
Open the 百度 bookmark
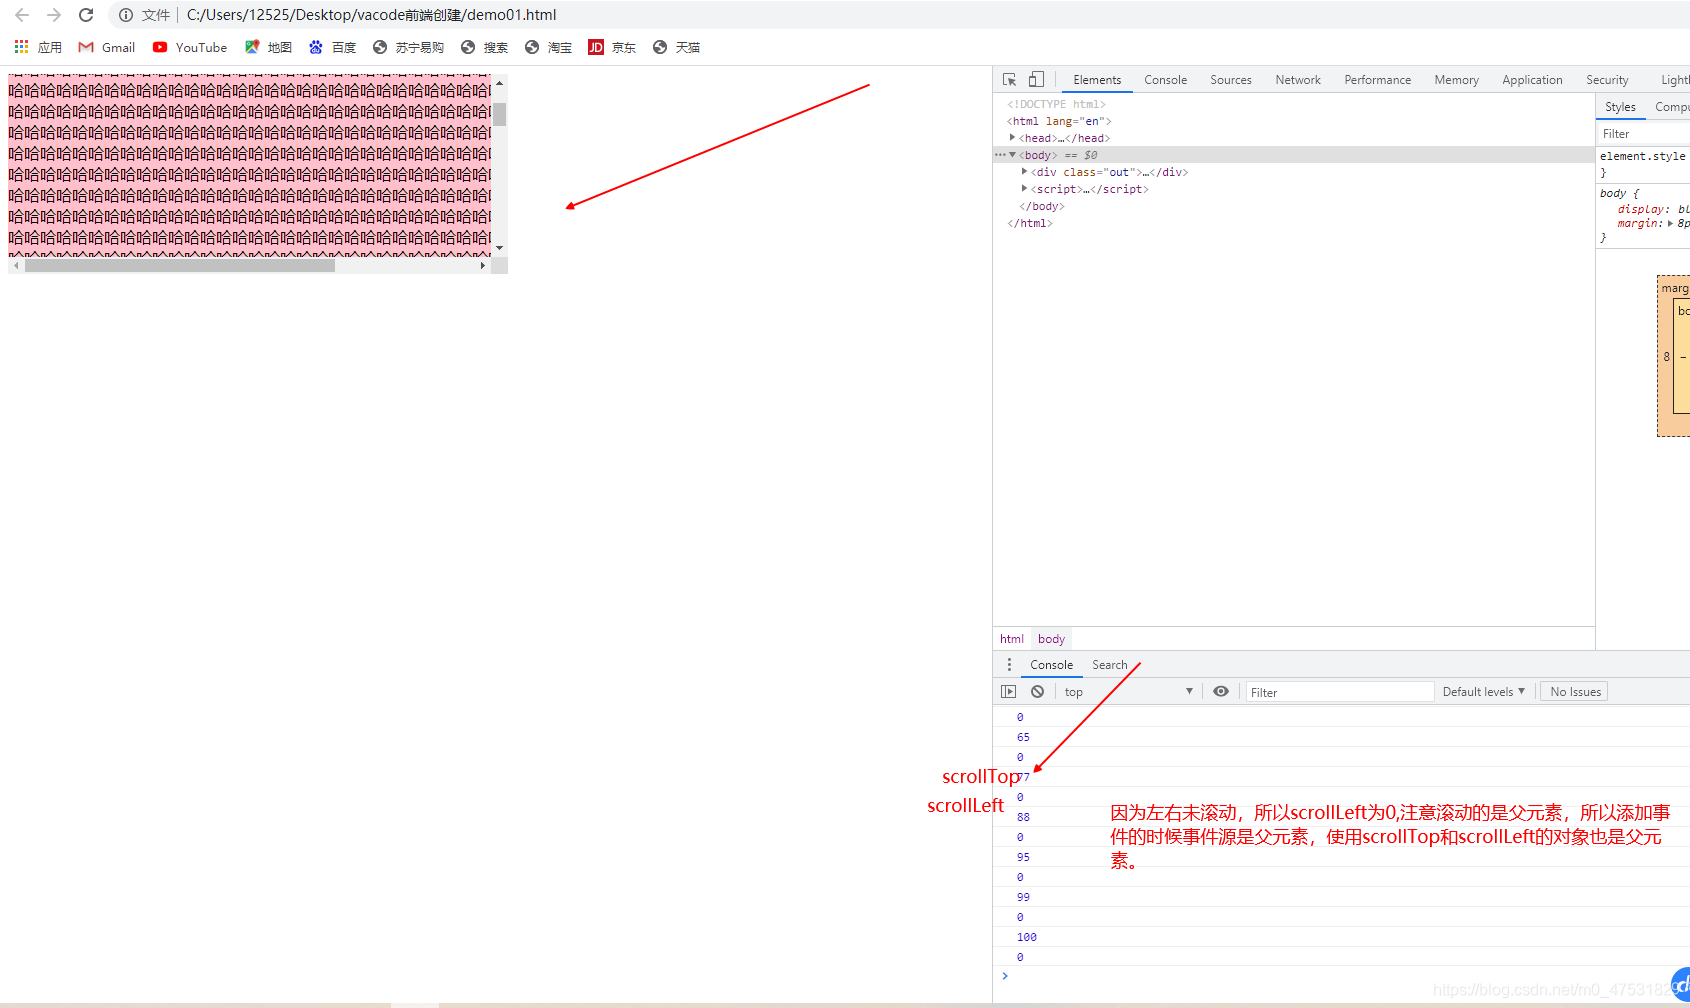pyautogui.click(x=332, y=47)
